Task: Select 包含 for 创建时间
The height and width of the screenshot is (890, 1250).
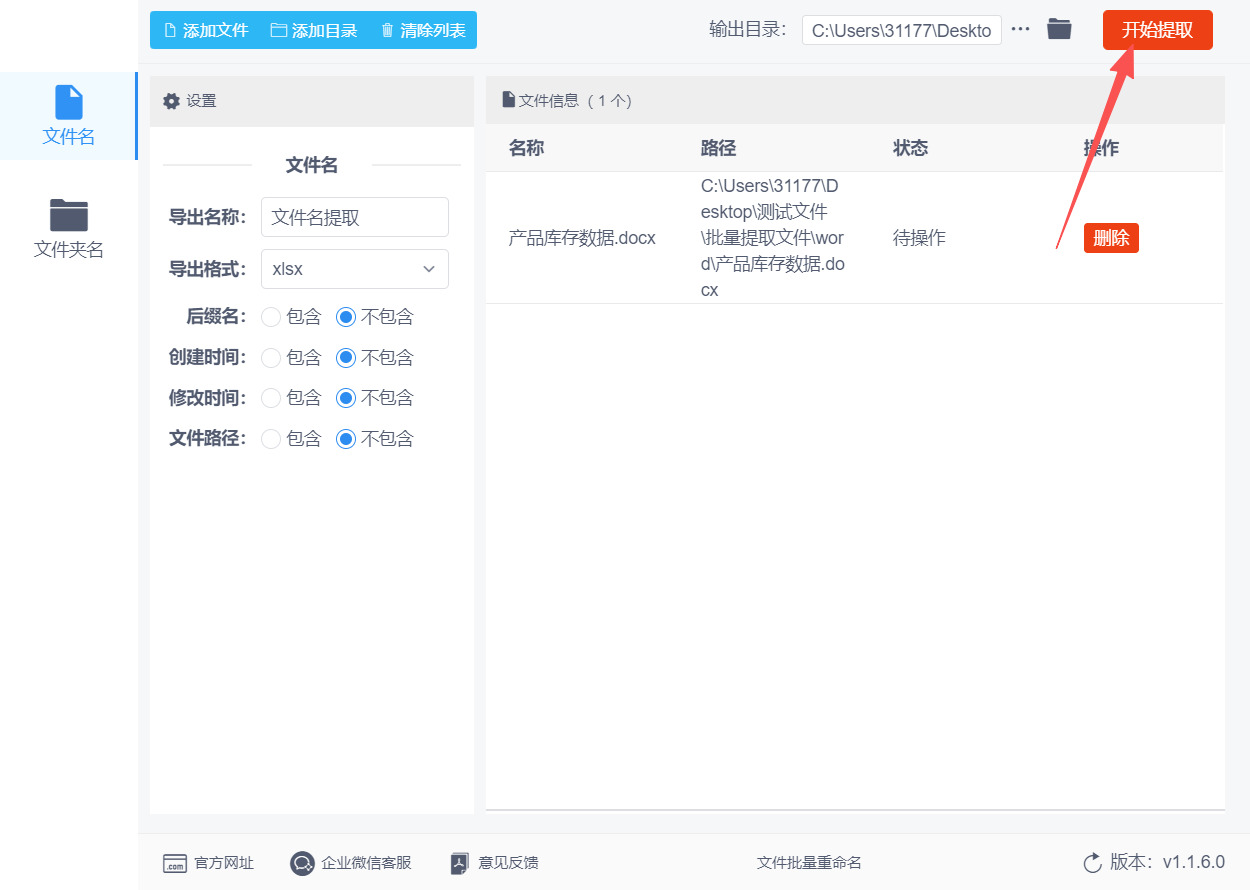Action: click(x=271, y=357)
